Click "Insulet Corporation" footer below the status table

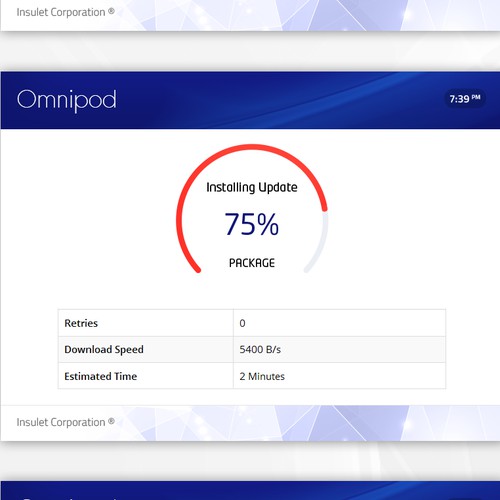click(66, 422)
